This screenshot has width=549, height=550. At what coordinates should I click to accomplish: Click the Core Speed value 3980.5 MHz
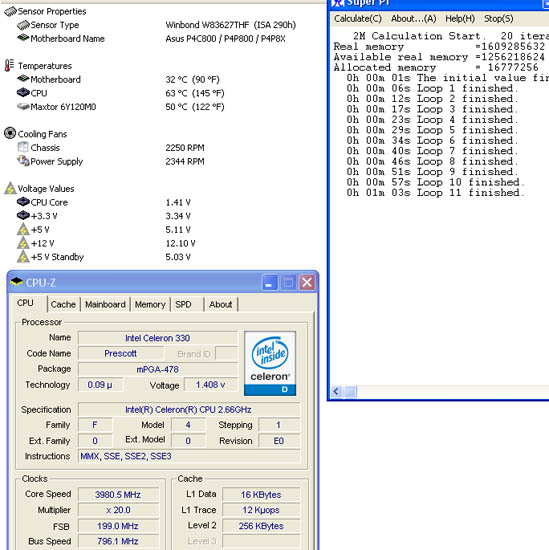click(x=118, y=495)
